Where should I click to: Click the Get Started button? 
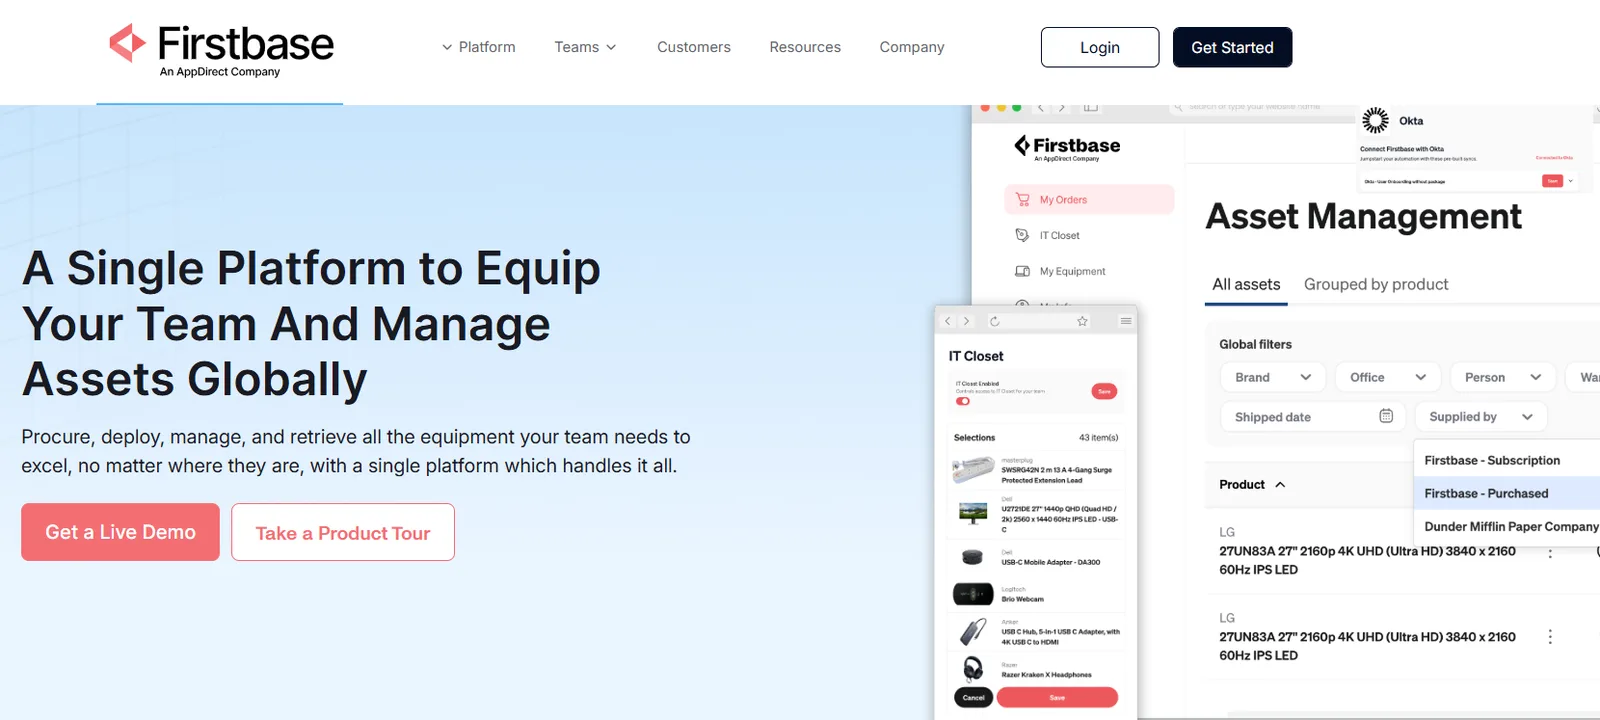[1232, 47]
